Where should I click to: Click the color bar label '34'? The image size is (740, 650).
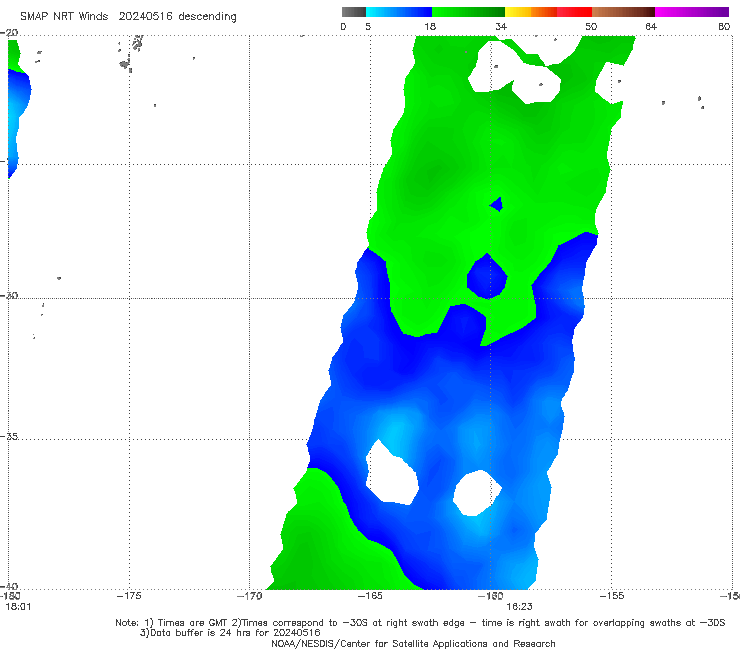pyautogui.click(x=501, y=27)
